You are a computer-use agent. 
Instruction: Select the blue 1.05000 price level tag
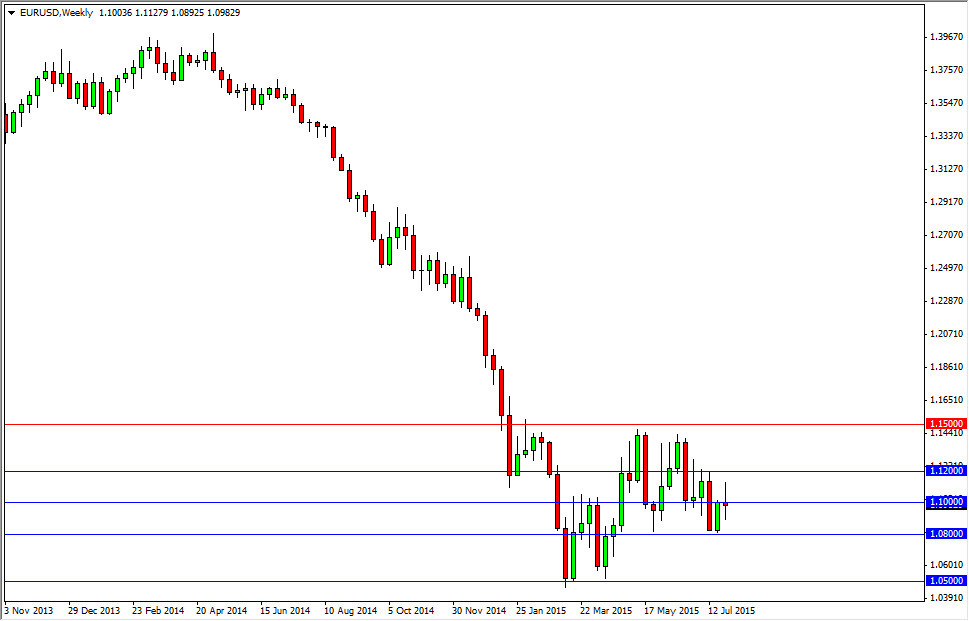[x=944, y=581]
